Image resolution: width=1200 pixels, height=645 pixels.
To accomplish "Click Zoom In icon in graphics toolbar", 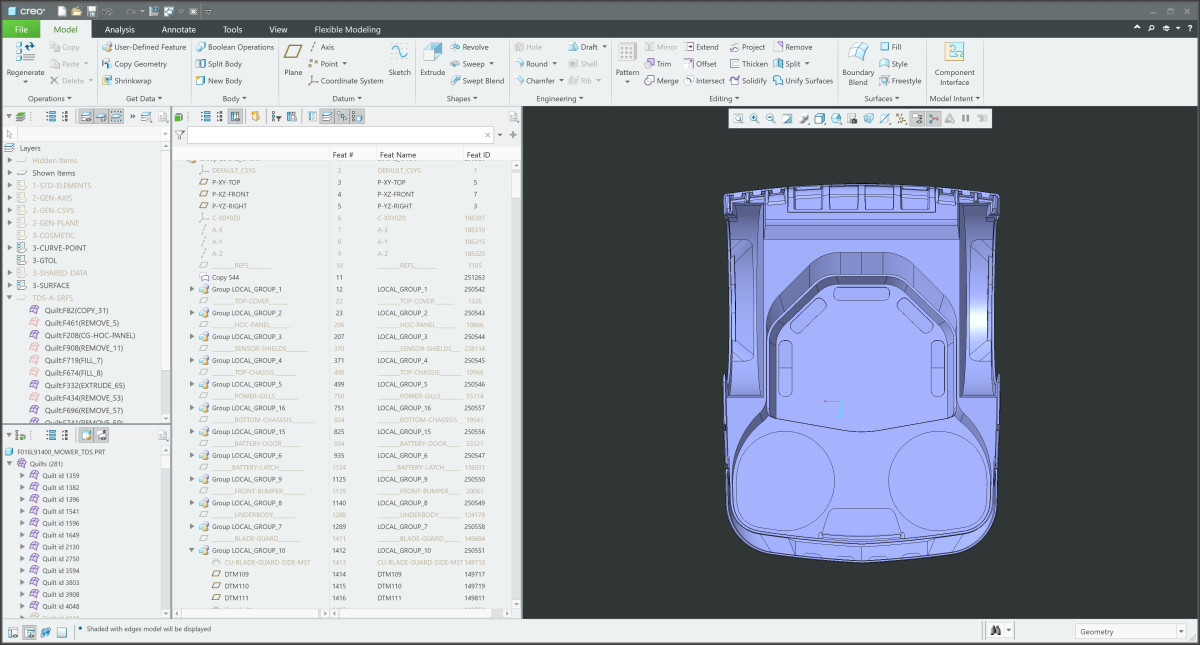I will tap(754, 119).
